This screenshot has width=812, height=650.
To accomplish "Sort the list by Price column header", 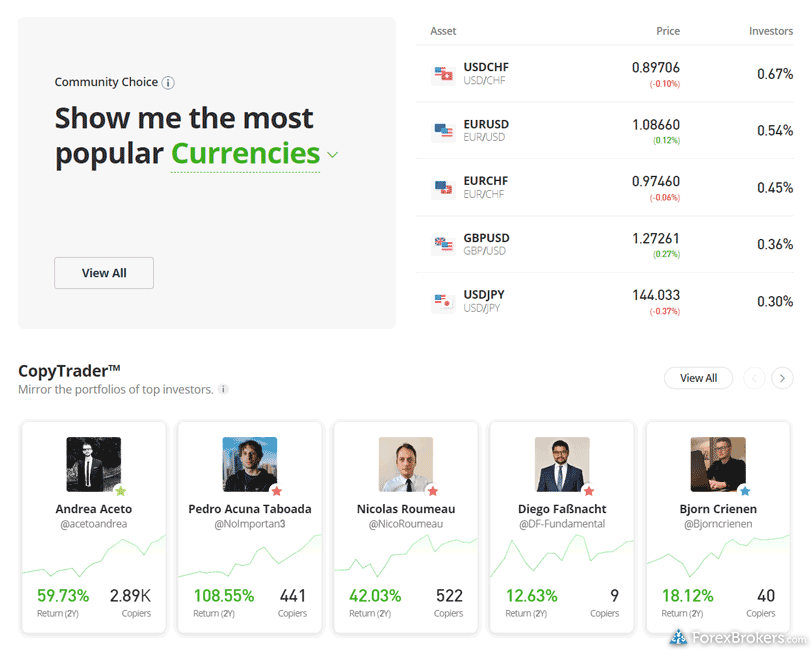I will coord(667,31).
